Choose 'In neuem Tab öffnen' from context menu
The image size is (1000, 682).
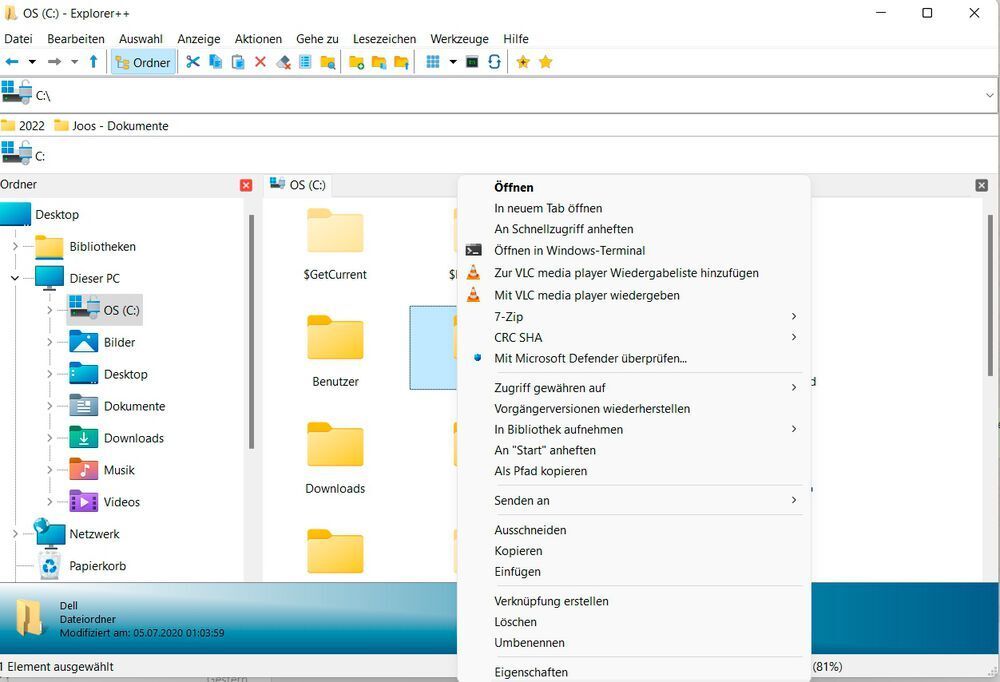click(x=548, y=208)
